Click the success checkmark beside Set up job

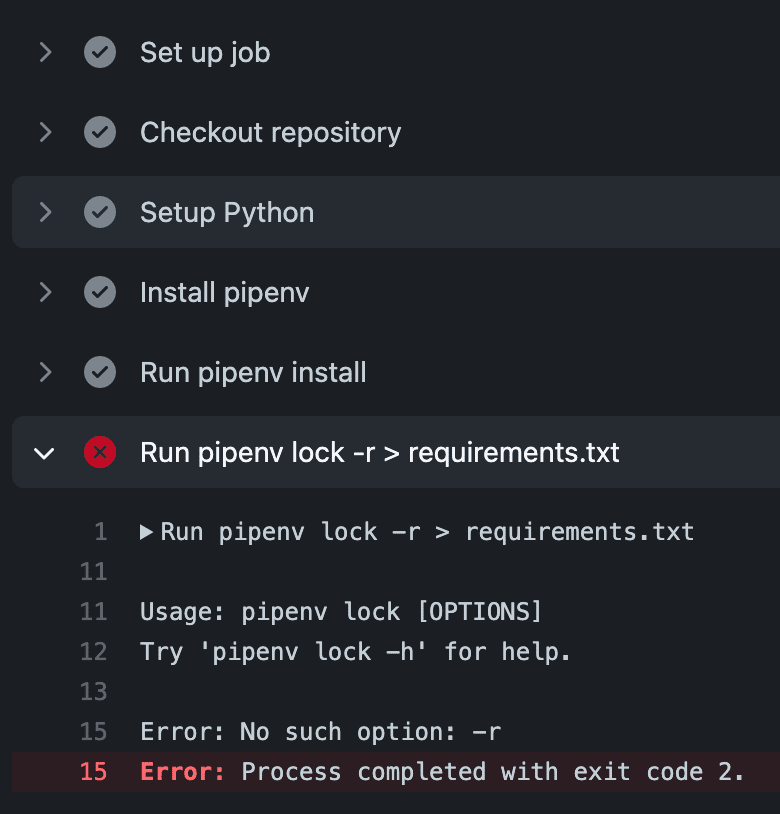click(x=100, y=52)
